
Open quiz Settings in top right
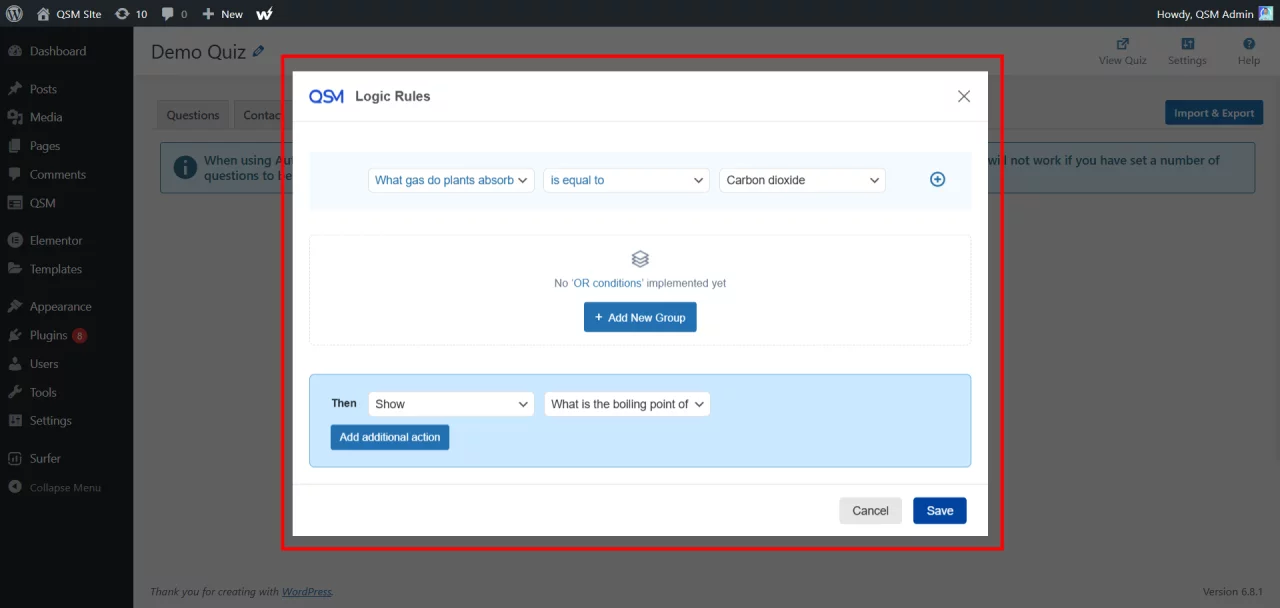pos(1187,52)
